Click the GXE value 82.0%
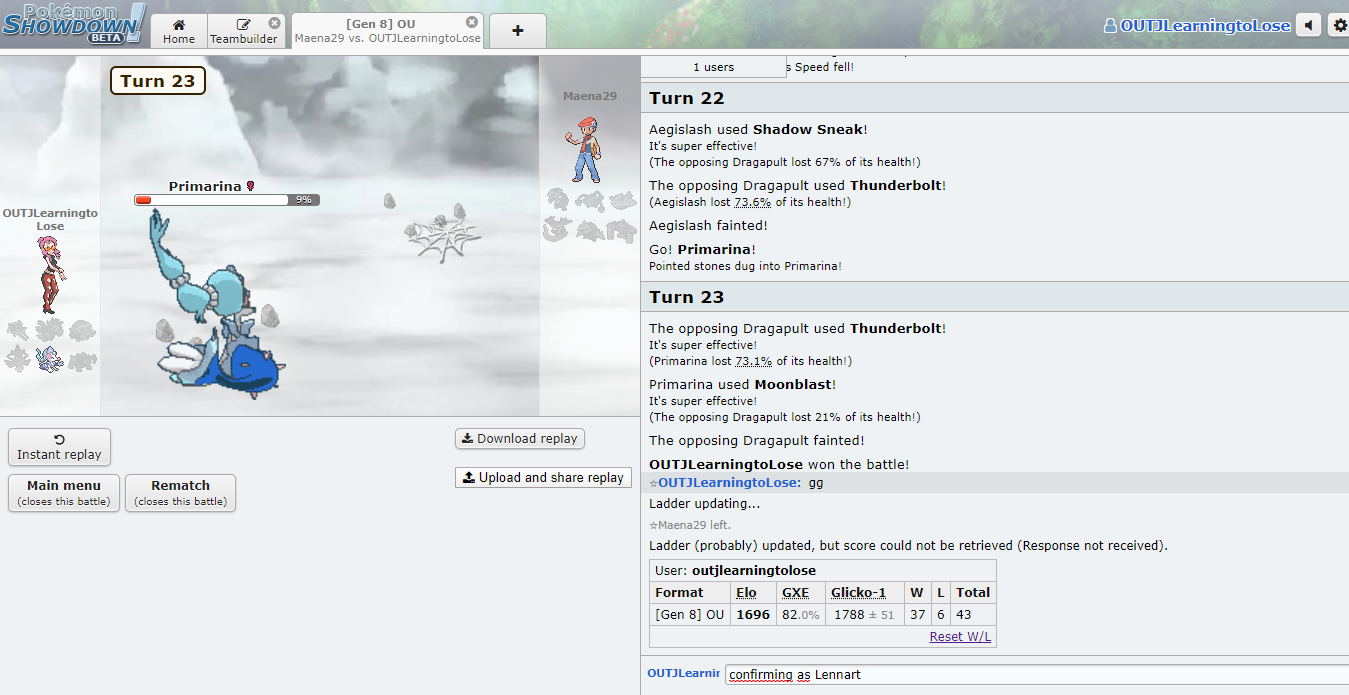1349x695 pixels. point(801,615)
